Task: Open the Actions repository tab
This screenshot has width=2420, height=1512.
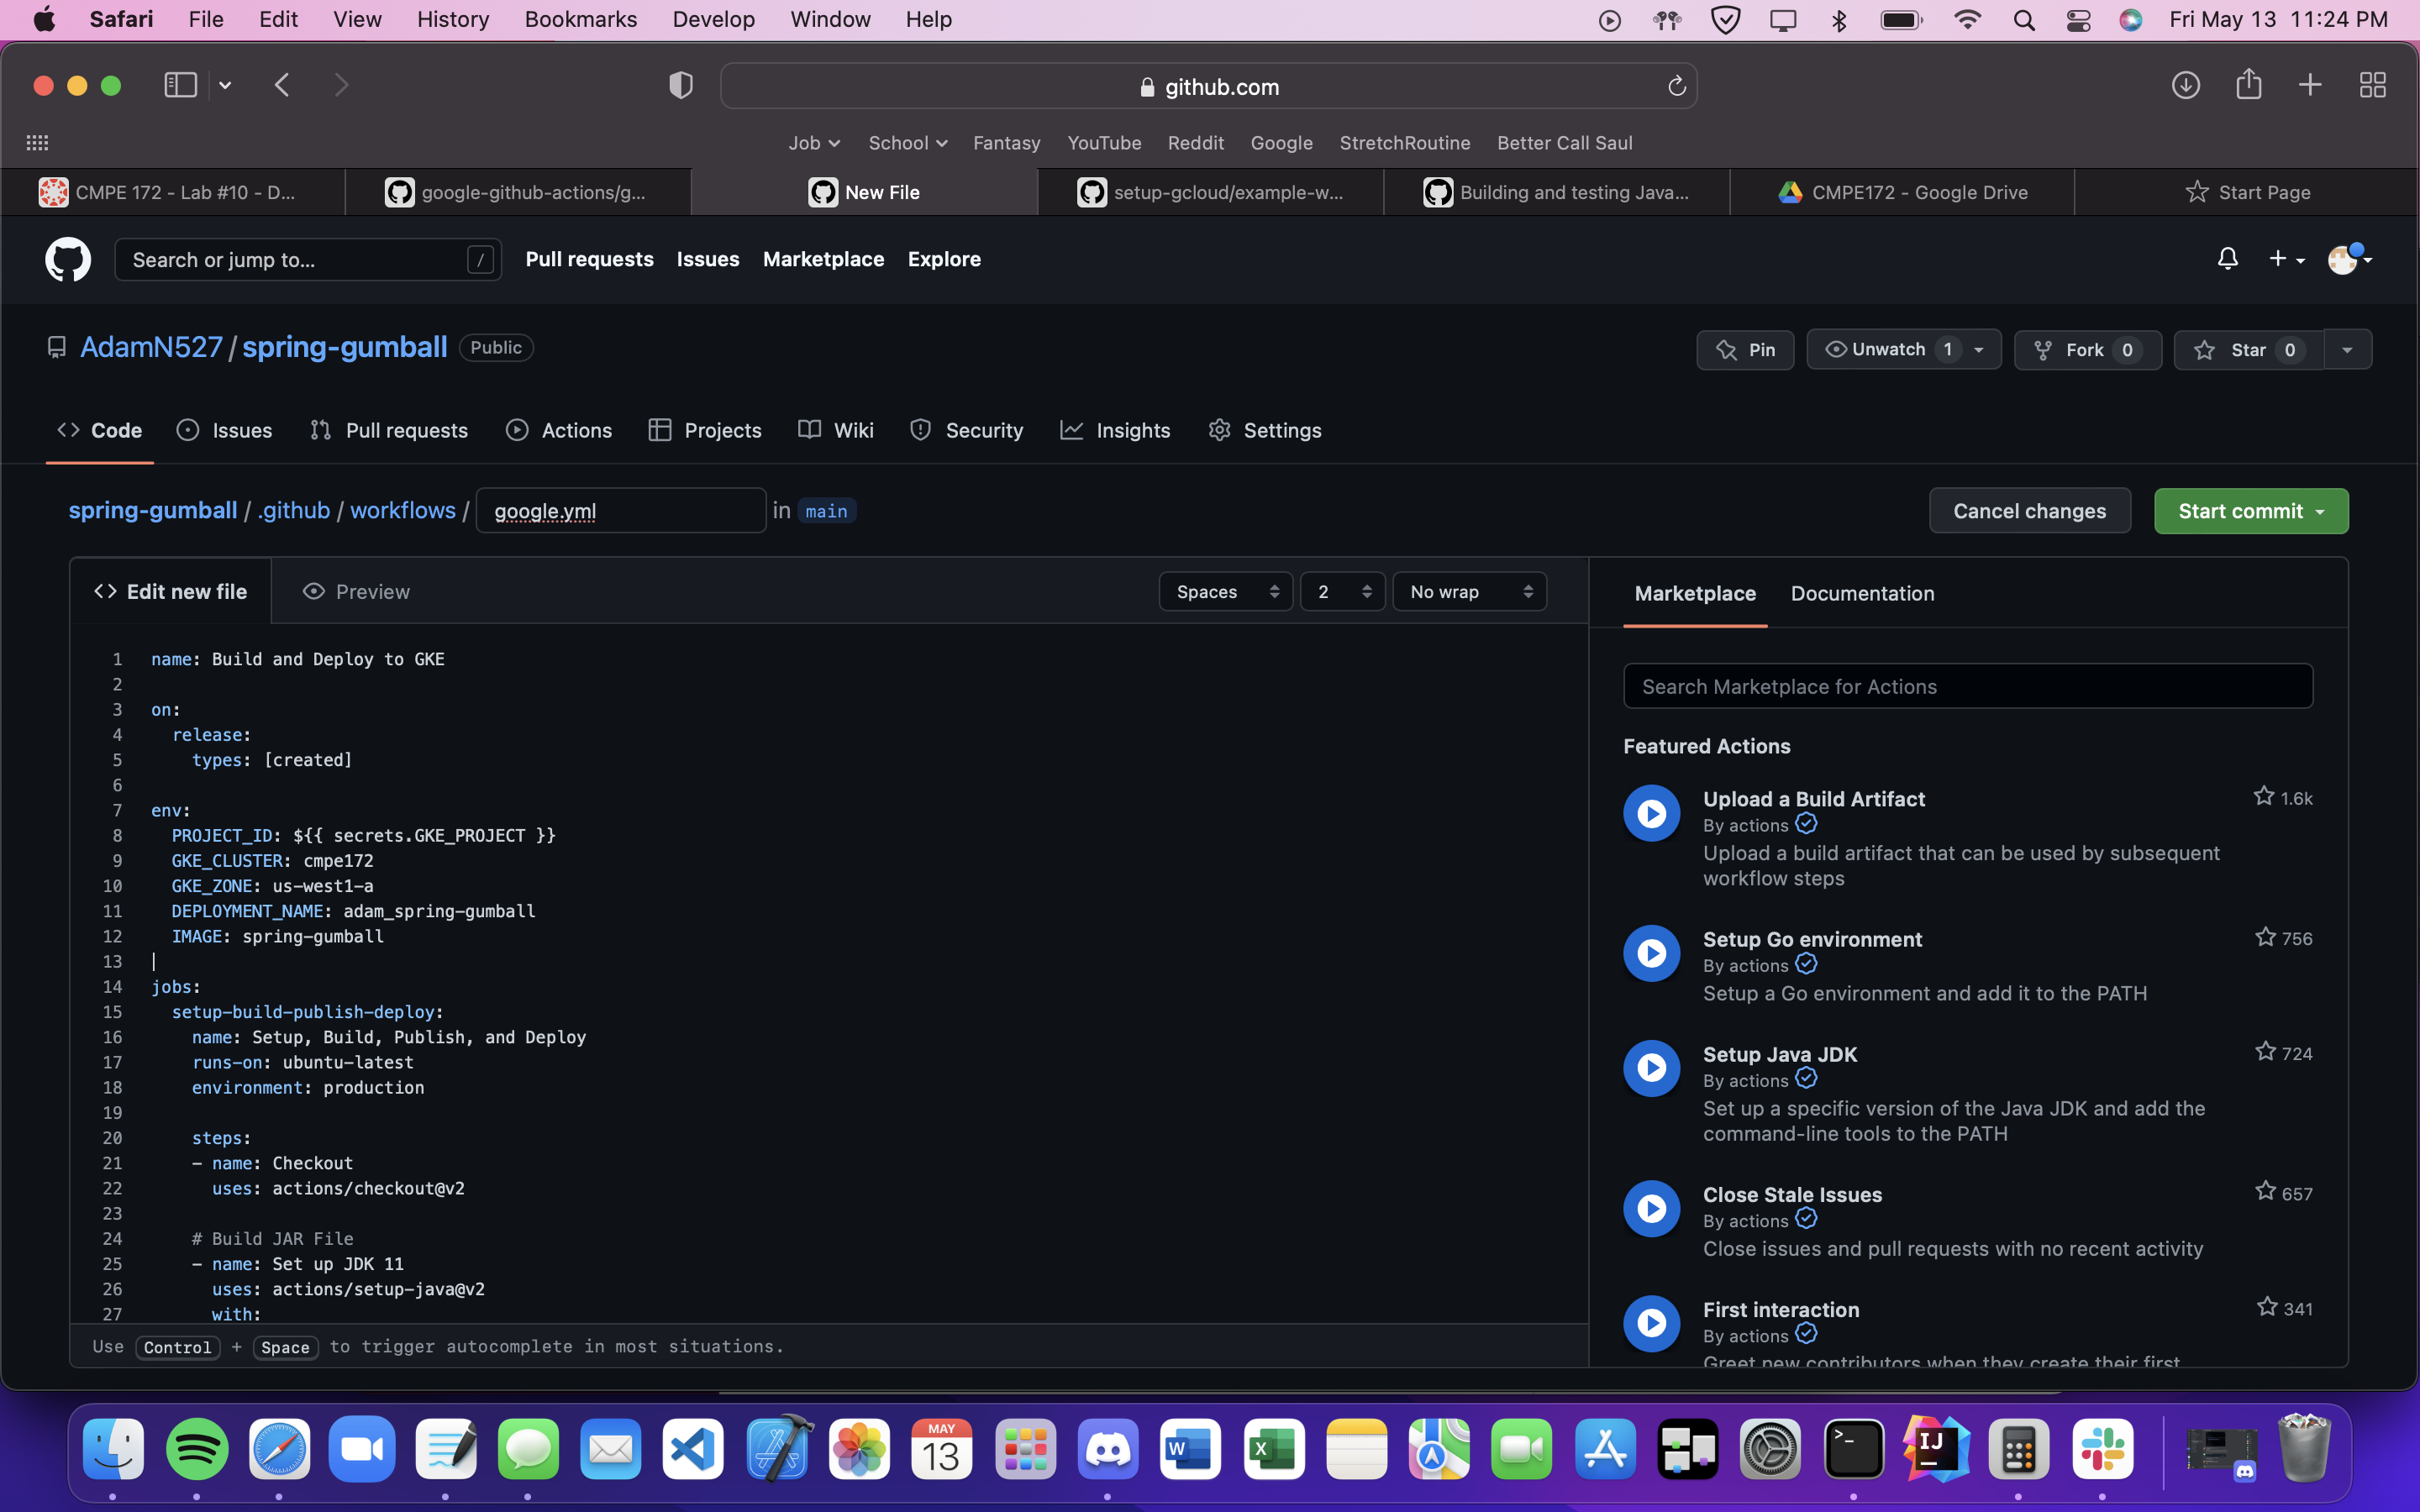Action: 560,431
